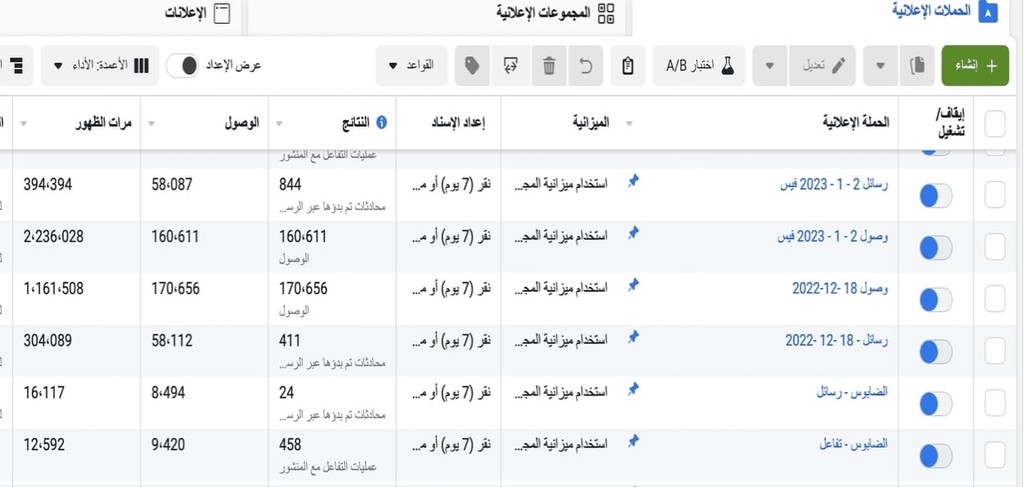Click pin icon on رسائل 2 - 1 - 2023 row

coord(633,181)
